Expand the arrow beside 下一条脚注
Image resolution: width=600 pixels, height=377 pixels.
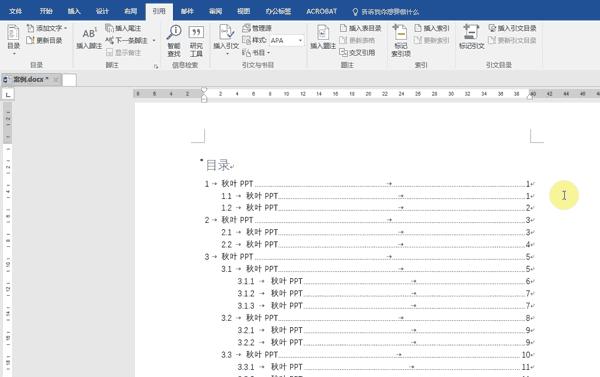pyautogui.click(x=154, y=40)
